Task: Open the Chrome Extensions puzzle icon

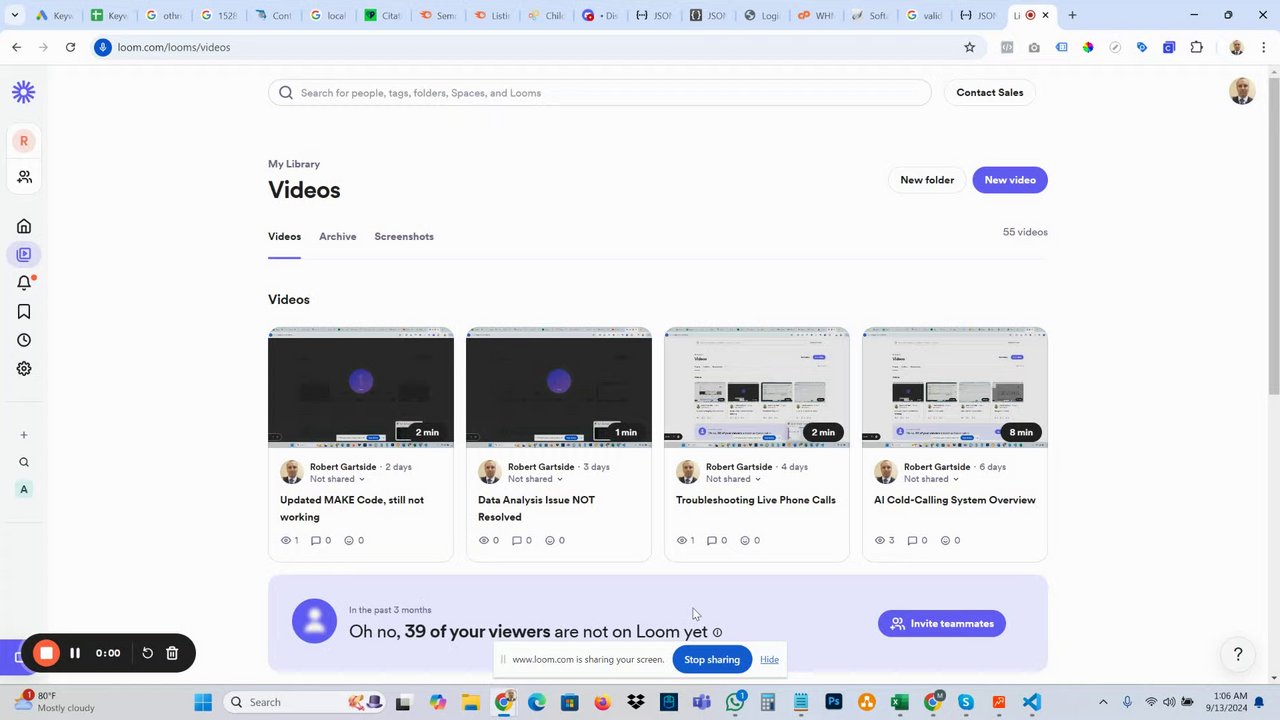Action: [1196, 47]
